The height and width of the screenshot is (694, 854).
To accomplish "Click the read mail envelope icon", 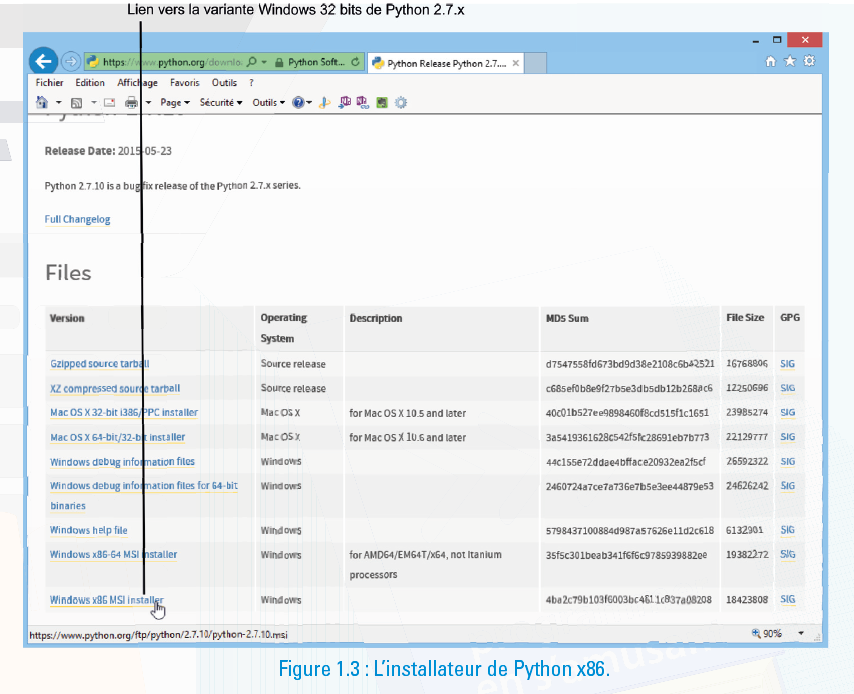I will tap(109, 102).
